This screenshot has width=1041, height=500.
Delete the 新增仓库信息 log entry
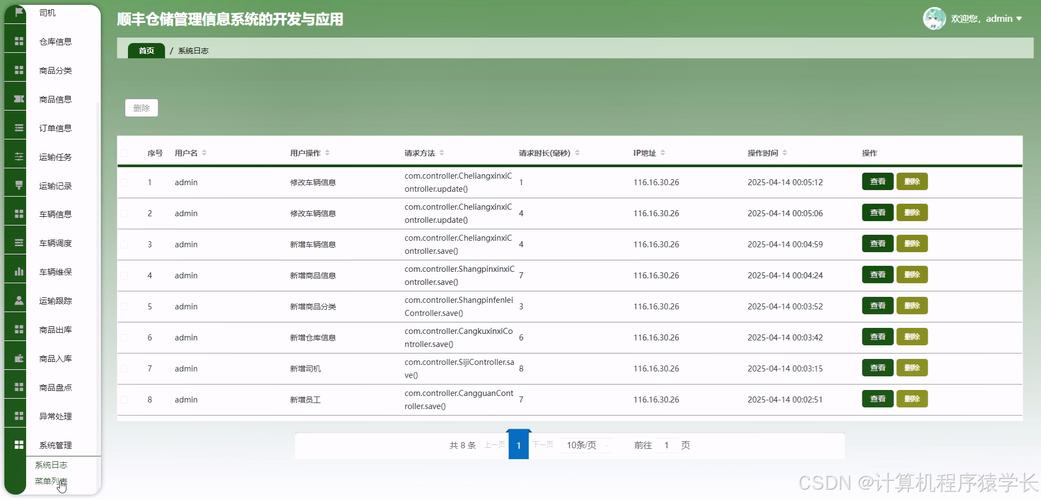912,337
